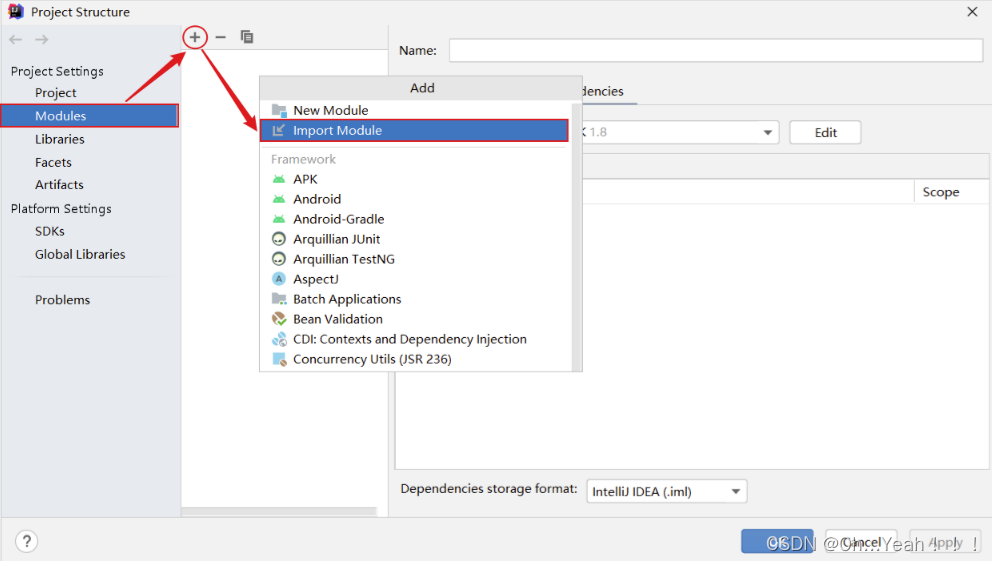This screenshot has width=992, height=561.
Task: Open SDKs under Platform Settings
Action: (x=49, y=231)
